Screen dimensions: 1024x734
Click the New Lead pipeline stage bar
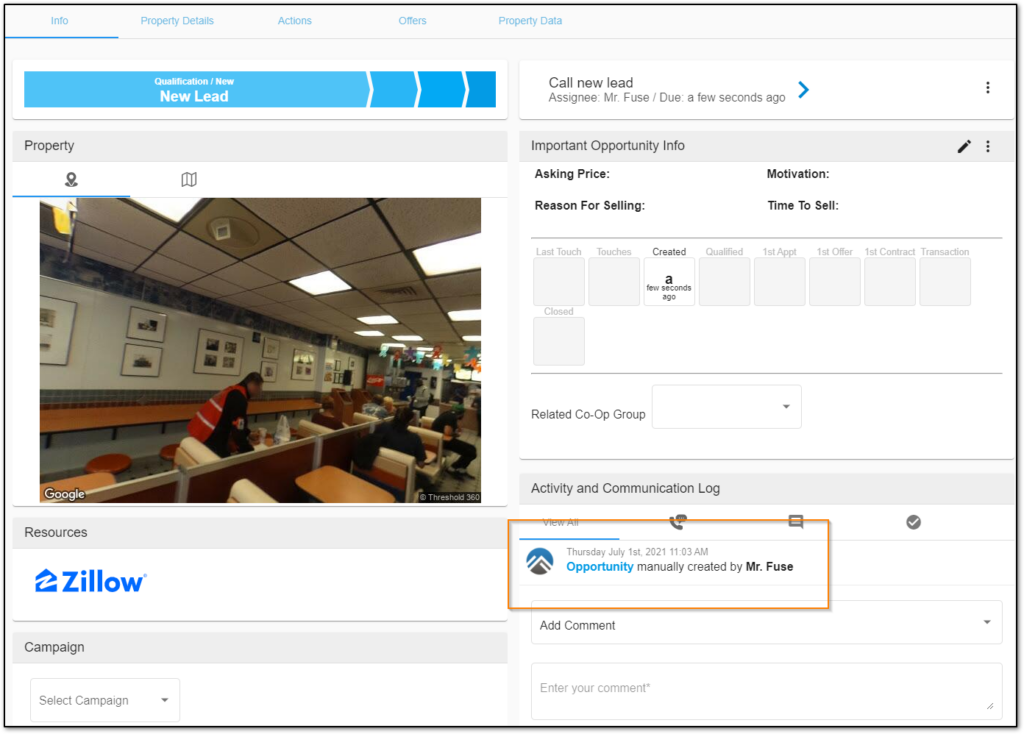tap(195, 89)
